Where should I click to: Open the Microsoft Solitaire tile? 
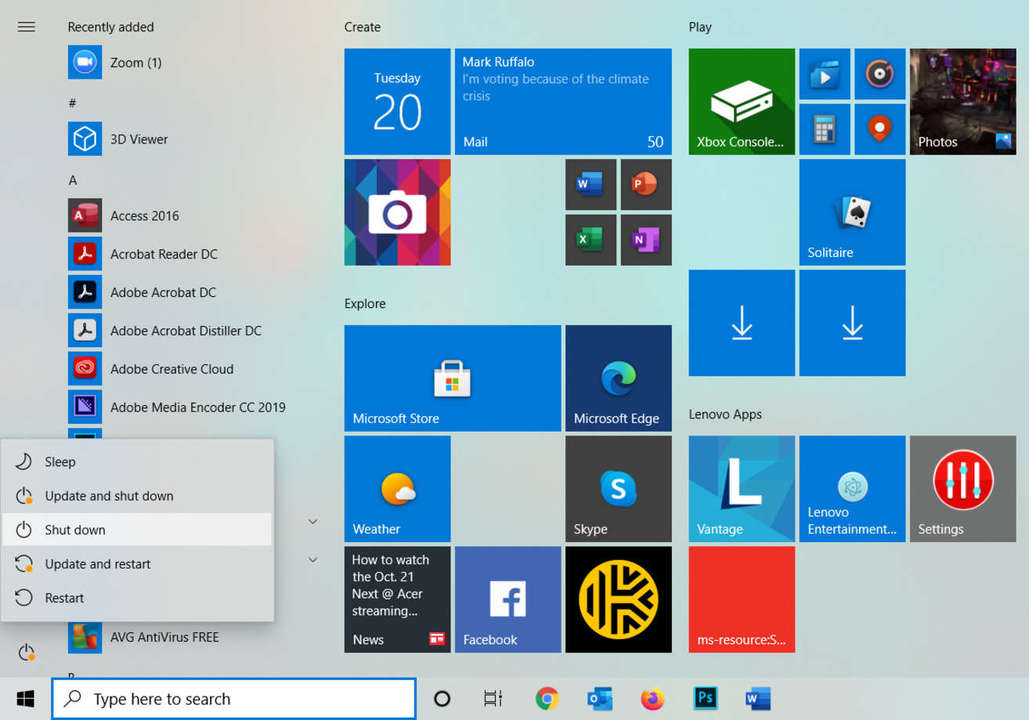[x=852, y=212]
